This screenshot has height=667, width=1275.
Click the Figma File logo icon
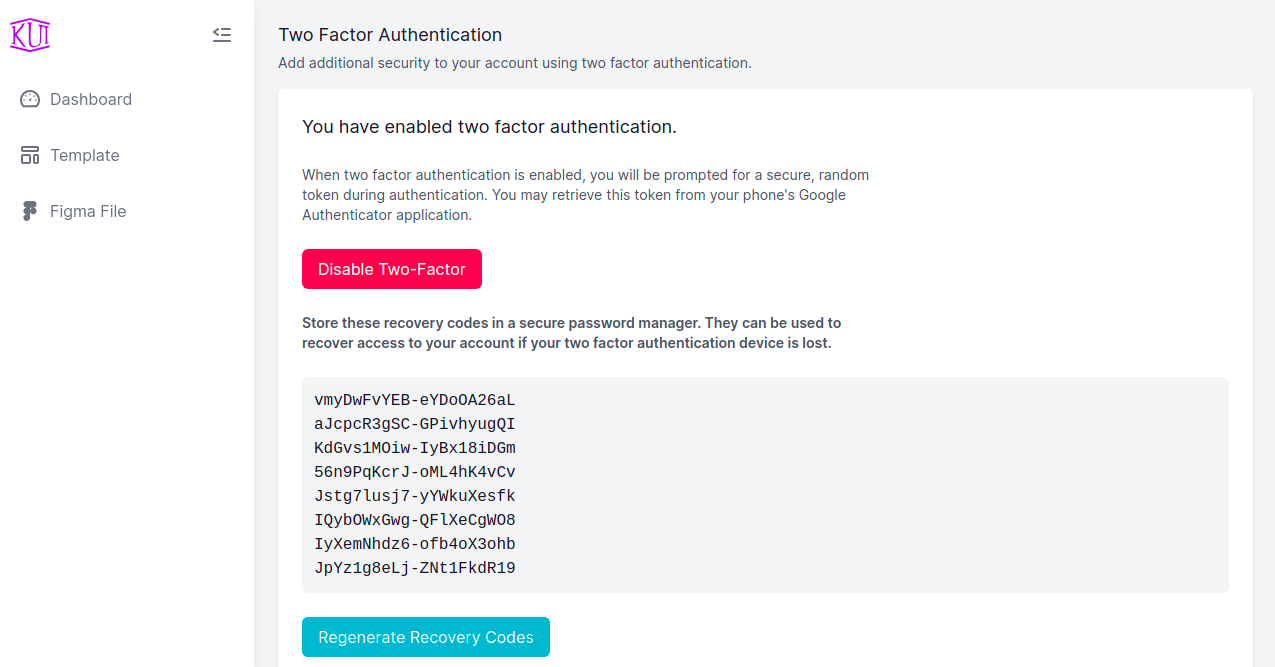pos(30,211)
